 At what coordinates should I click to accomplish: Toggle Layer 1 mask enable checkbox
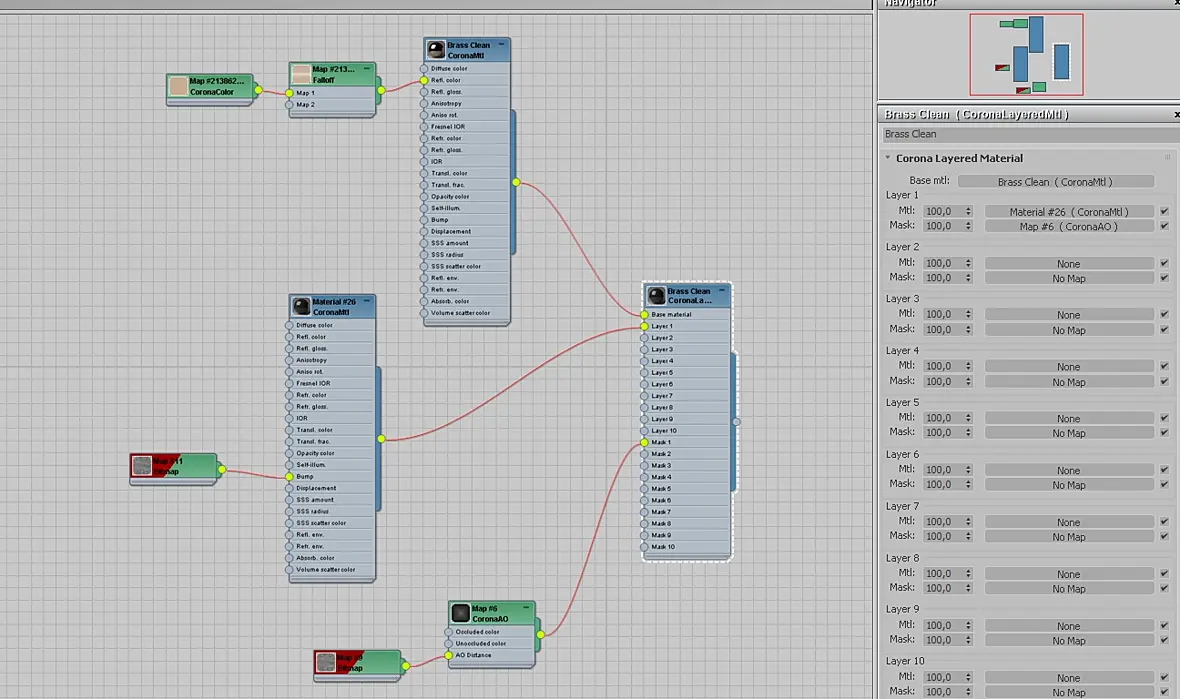tap(1164, 226)
